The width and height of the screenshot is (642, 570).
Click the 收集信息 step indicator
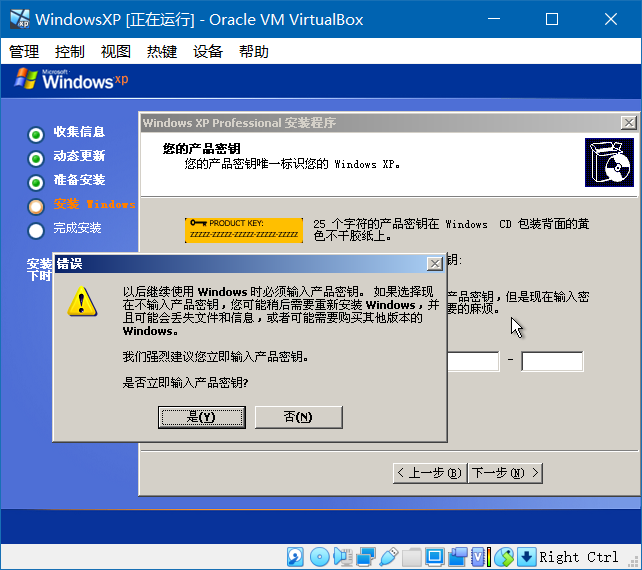click(36, 134)
